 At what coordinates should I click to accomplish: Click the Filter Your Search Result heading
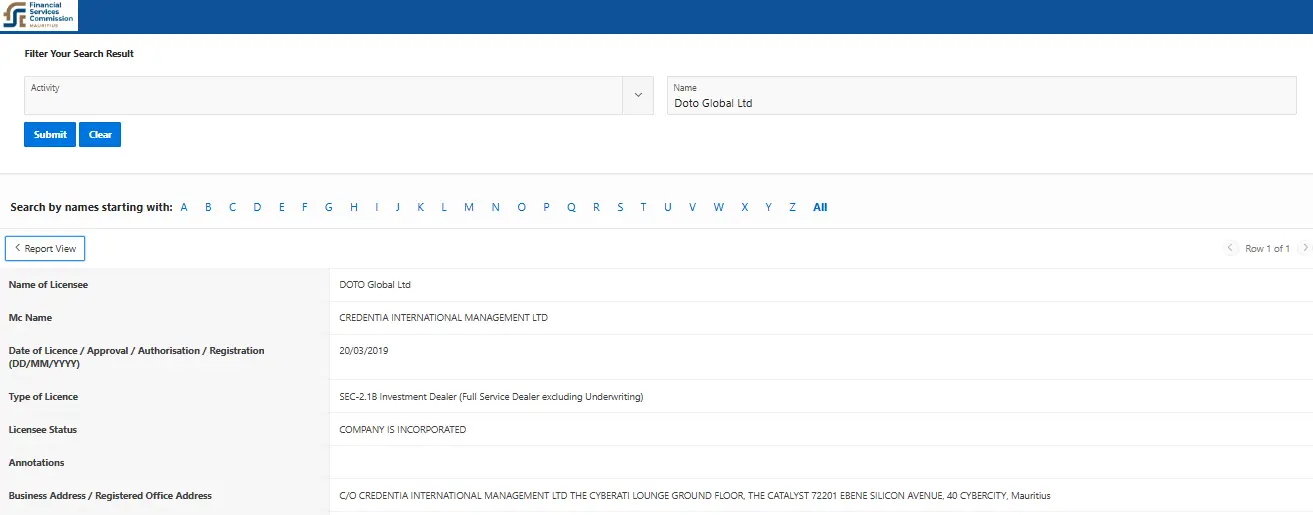(79, 54)
